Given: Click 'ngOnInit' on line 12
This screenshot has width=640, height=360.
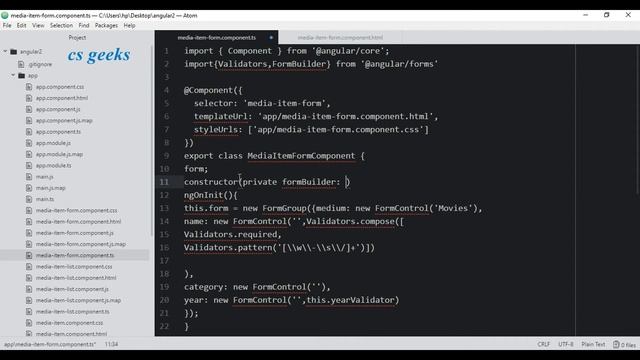Looking at the screenshot, I should [x=203, y=195].
